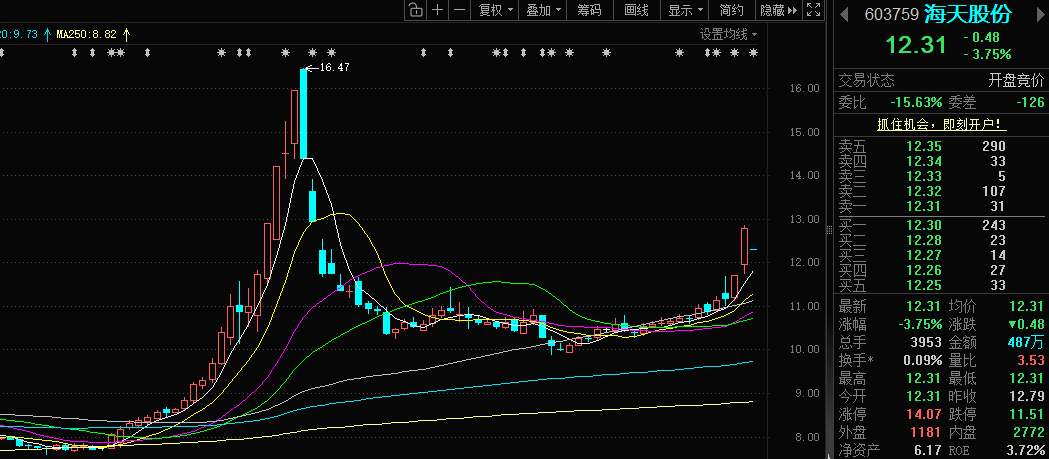The image size is (1049, 459).
Task: Click 隐藏 to hide the side panel
Action: pyautogui.click(x=779, y=10)
